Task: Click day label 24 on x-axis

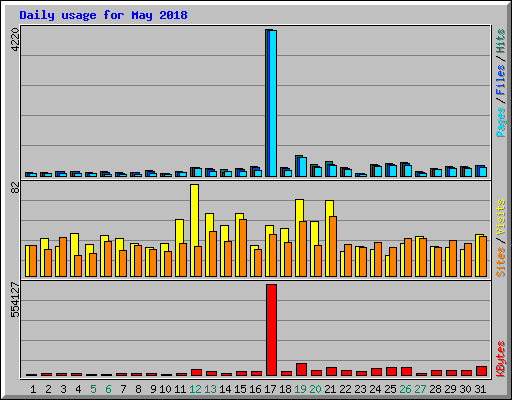Action: click(375, 389)
